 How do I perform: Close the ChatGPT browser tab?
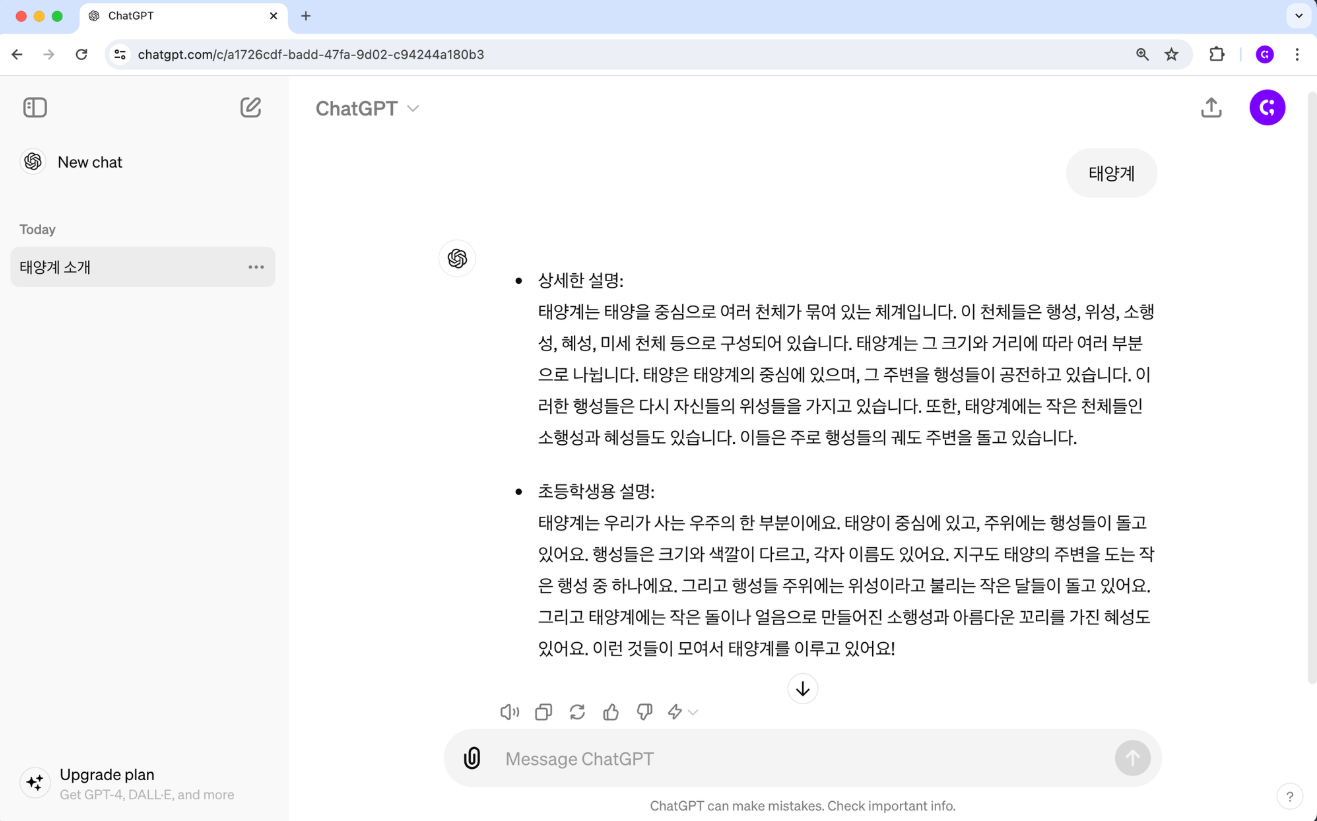pos(273,16)
